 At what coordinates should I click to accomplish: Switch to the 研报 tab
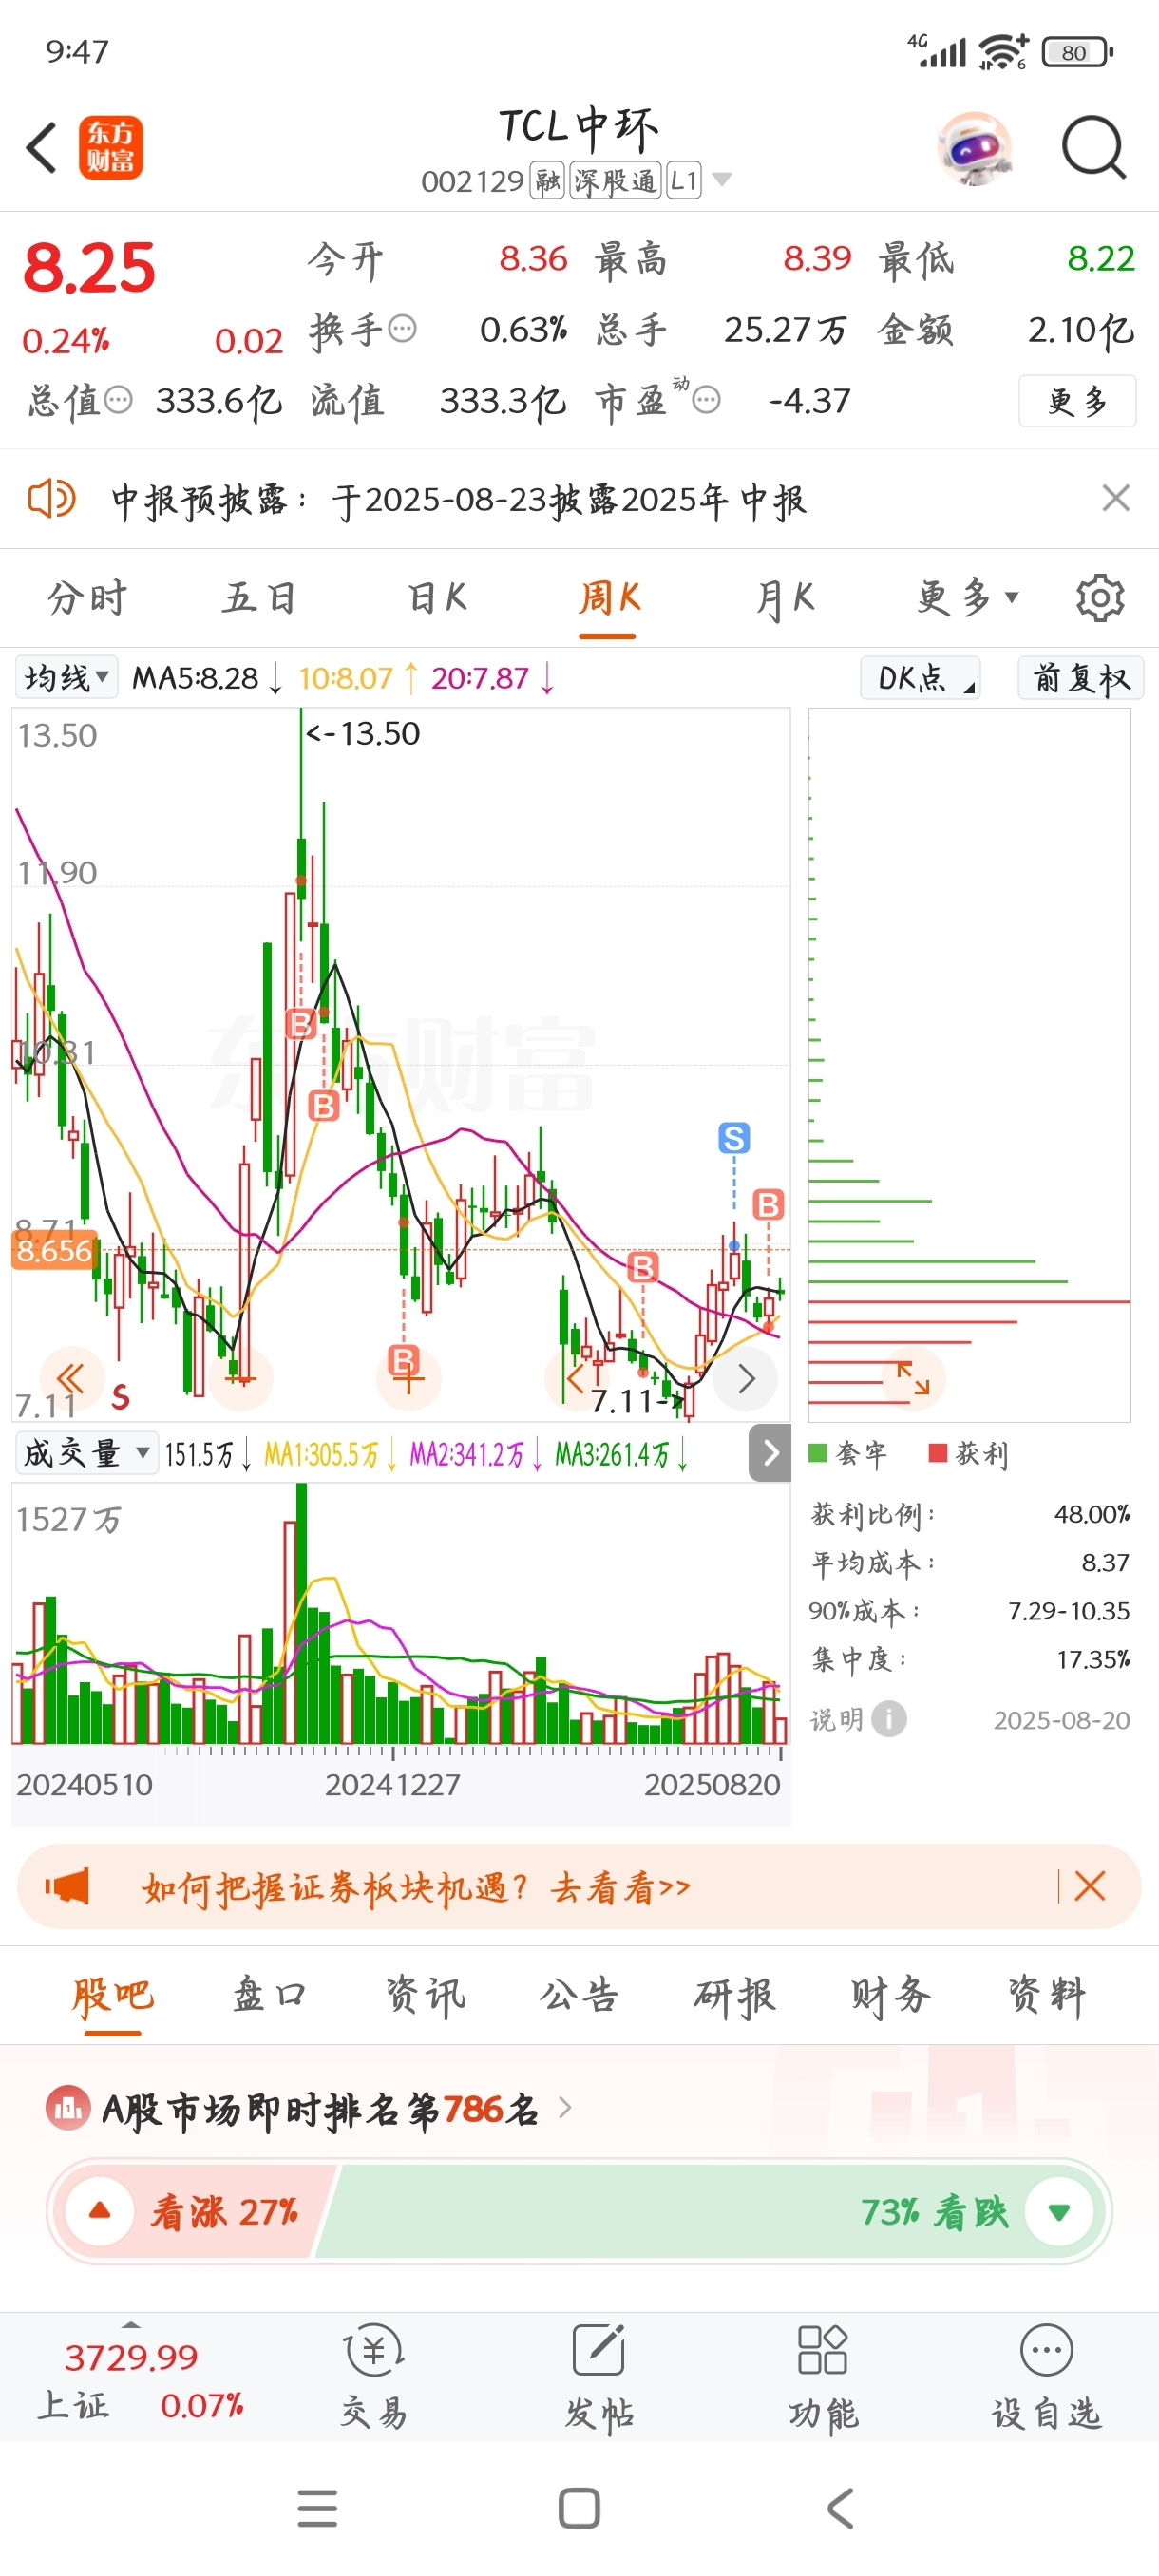735,1996
